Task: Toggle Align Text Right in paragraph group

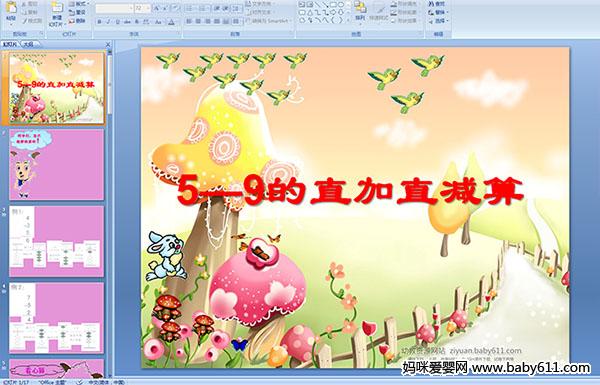Action: (207, 21)
